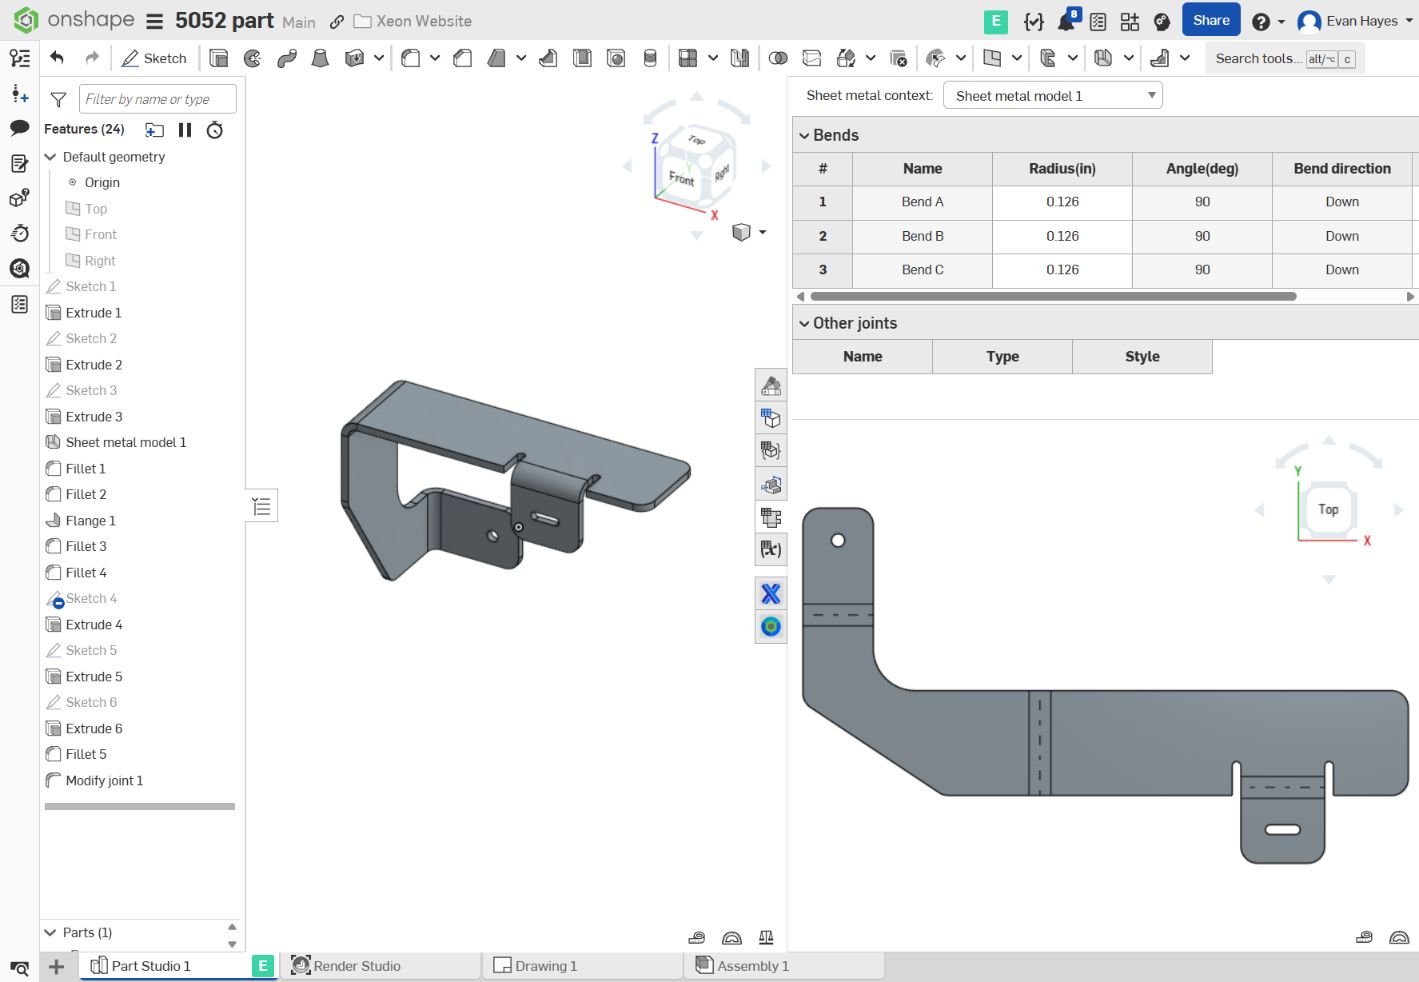
Task: Click the feature list rollback bar
Action: click(x=140, y=806)
